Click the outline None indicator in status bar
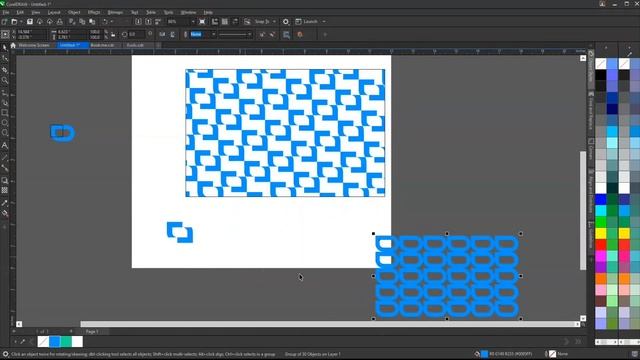This screenshot has width=640, height=360. (552, 354)
